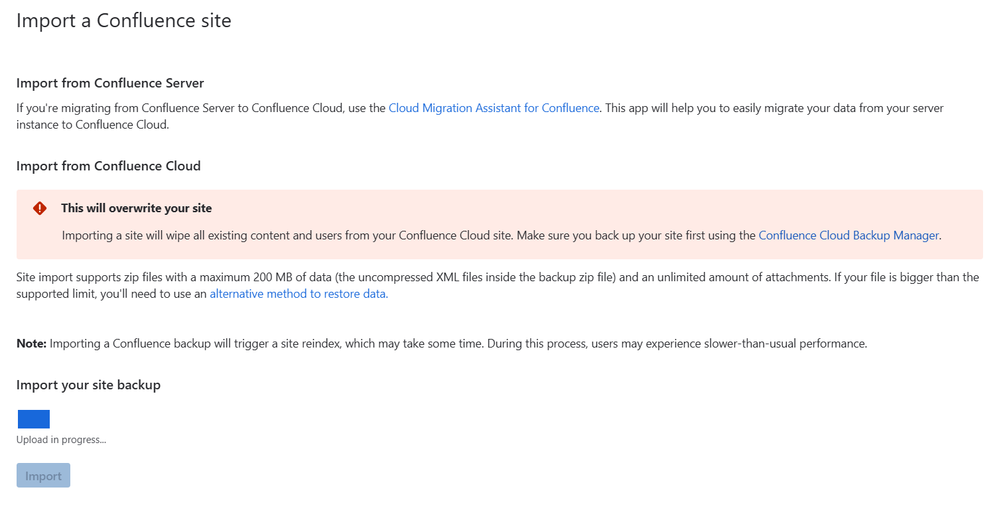Click the blue upload progress bar
Viewport: 999px width, 512px height.
(x=34, y=419)
